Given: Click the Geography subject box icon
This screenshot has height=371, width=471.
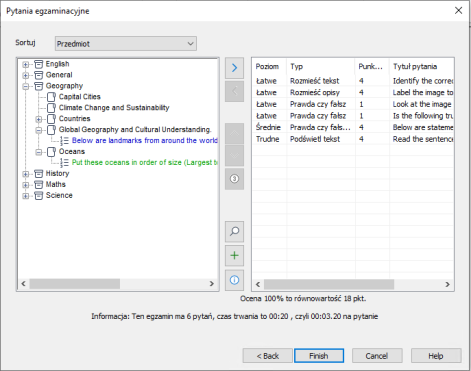Looking at the screenshot, I should coord(39,86).
